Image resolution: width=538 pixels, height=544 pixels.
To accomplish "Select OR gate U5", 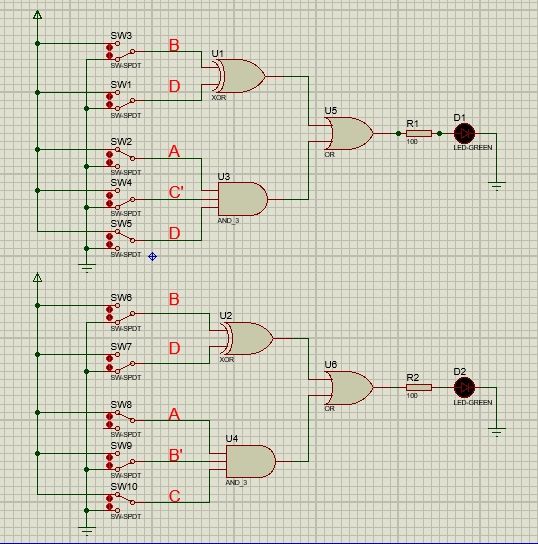I will (x=349, y=134).
